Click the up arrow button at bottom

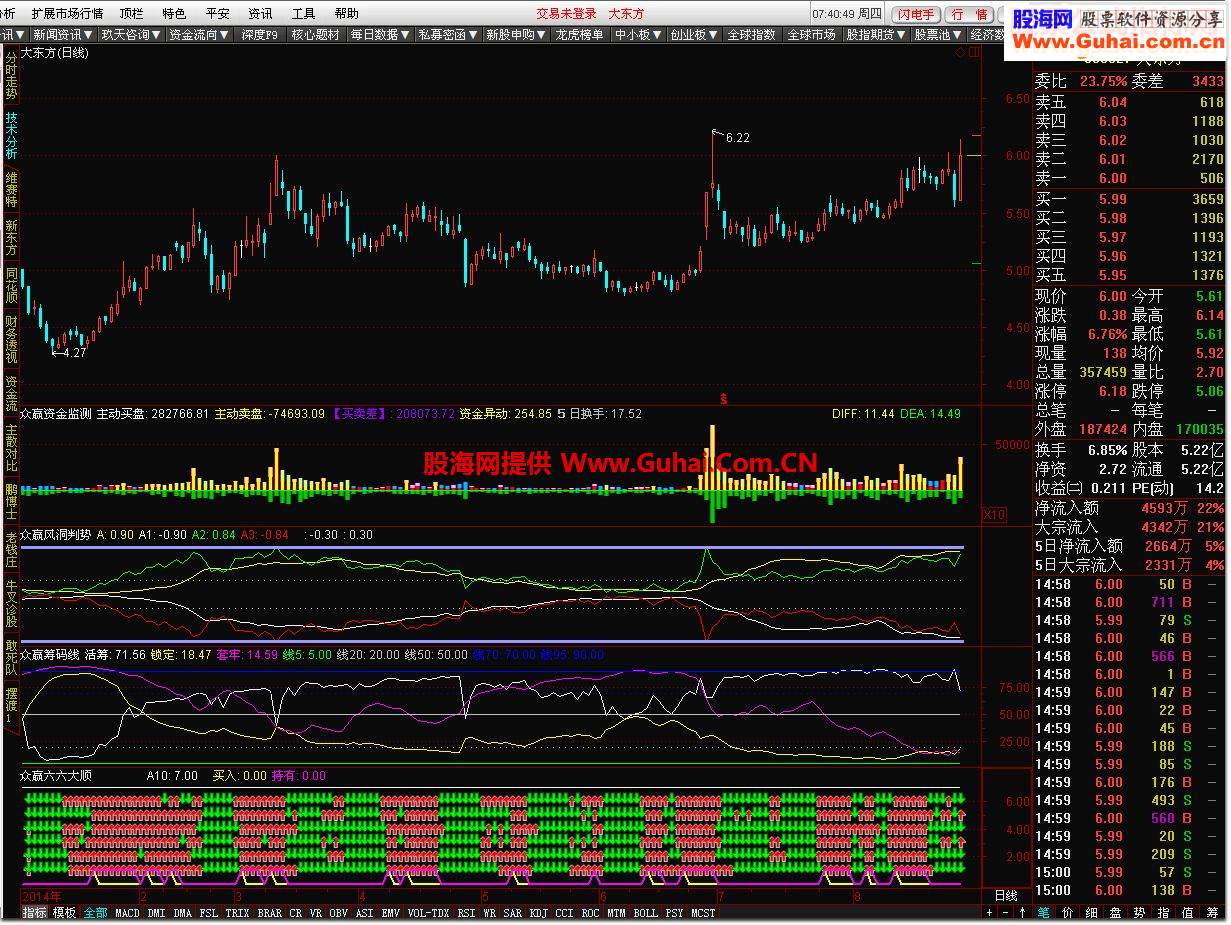coord(1022,913)
